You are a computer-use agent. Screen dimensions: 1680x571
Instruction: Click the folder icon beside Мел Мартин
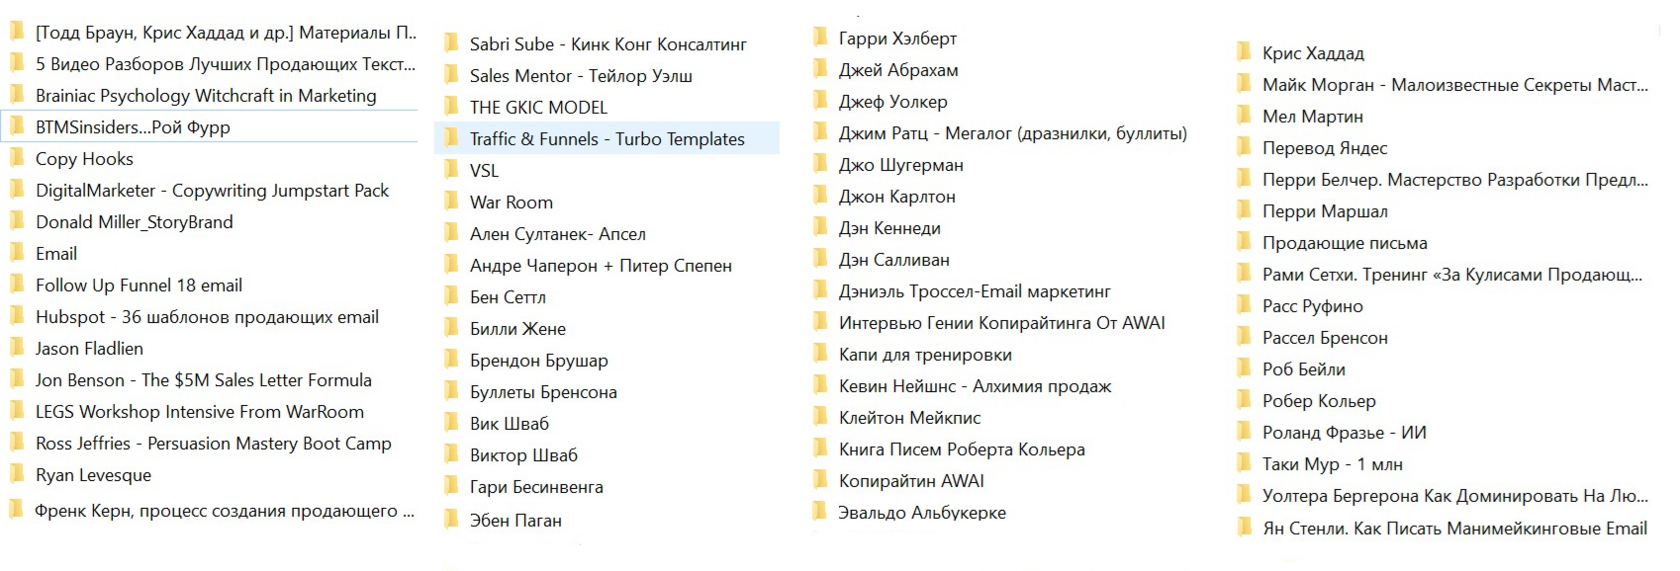(1244, 116)
